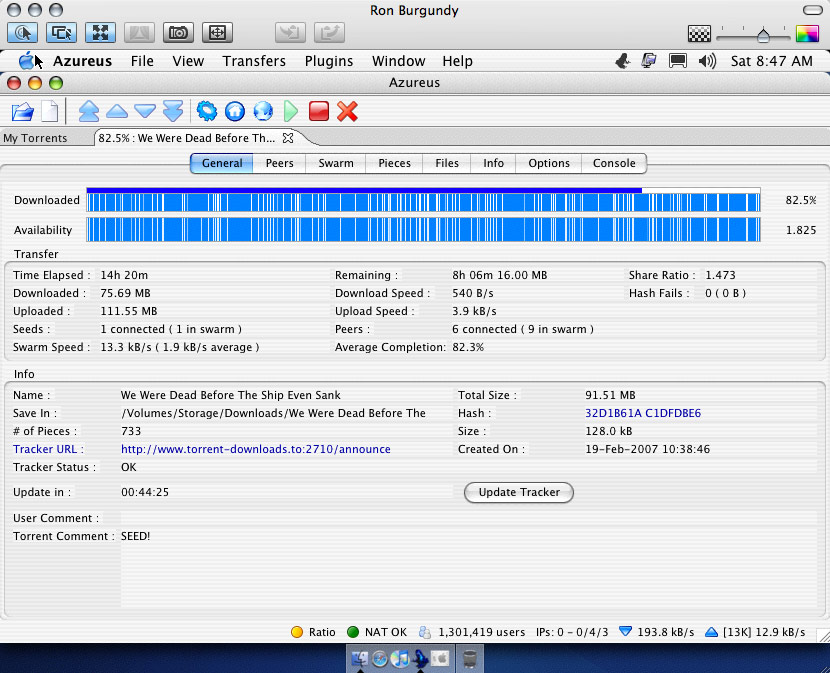Screen dimensions: 830x673
Task: Click the upload speed arrow in status bar
Action: (711, 632)
